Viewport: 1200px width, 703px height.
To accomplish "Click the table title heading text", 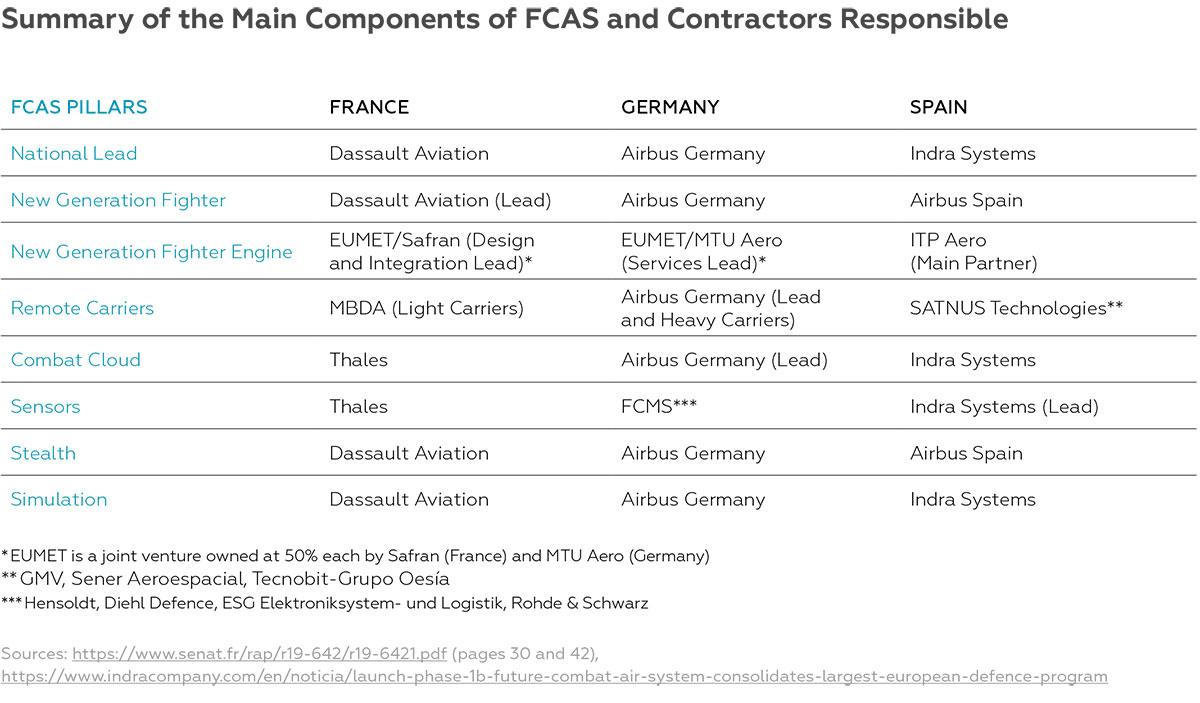I will coord(504,20).
